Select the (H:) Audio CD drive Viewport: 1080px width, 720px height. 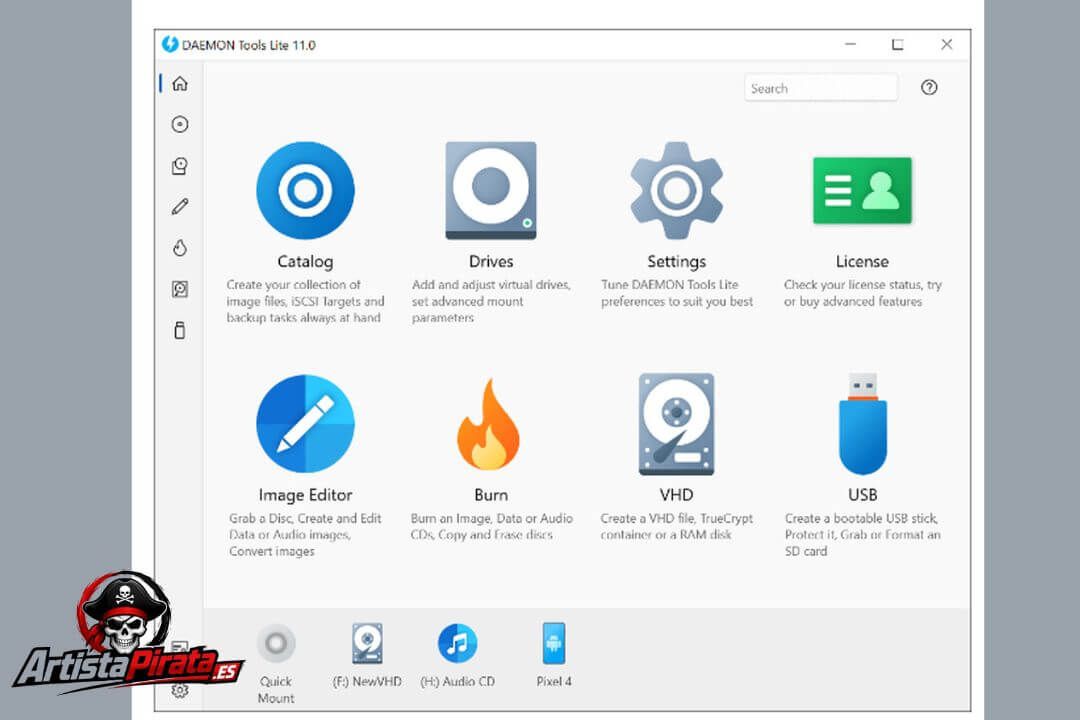coord(457,644)
